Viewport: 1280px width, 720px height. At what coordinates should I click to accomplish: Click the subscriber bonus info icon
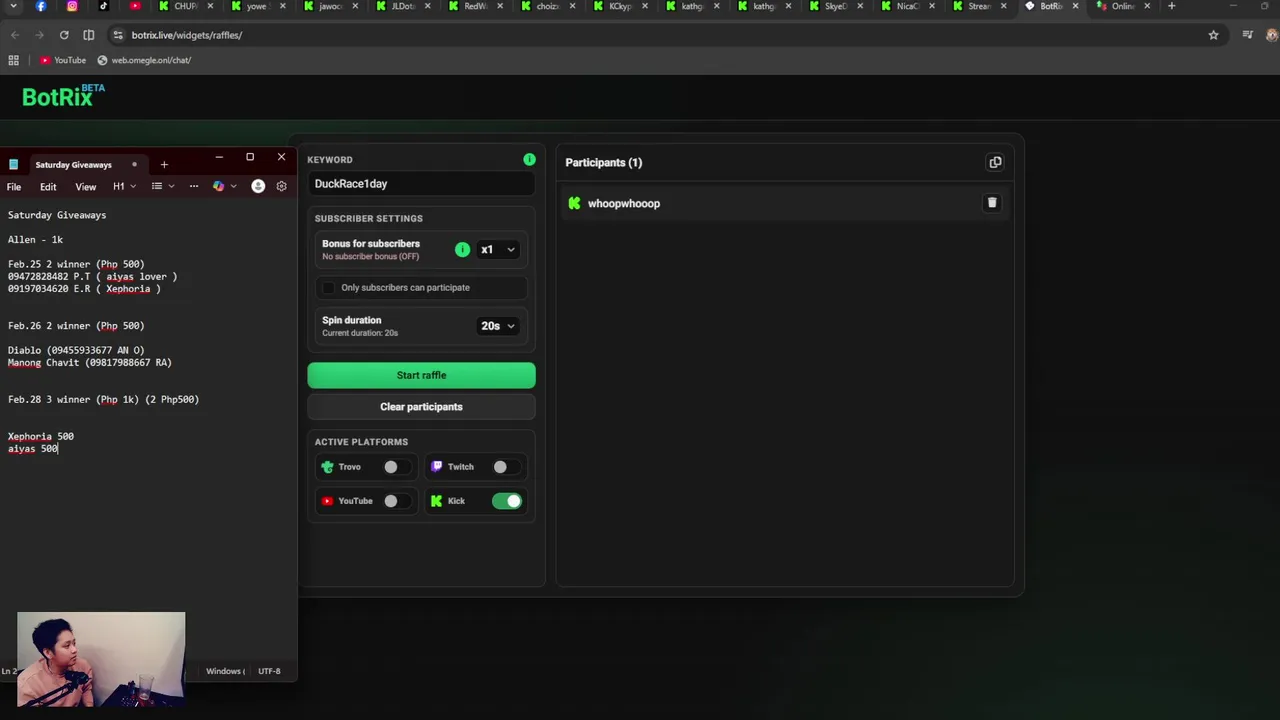[462, 249]
